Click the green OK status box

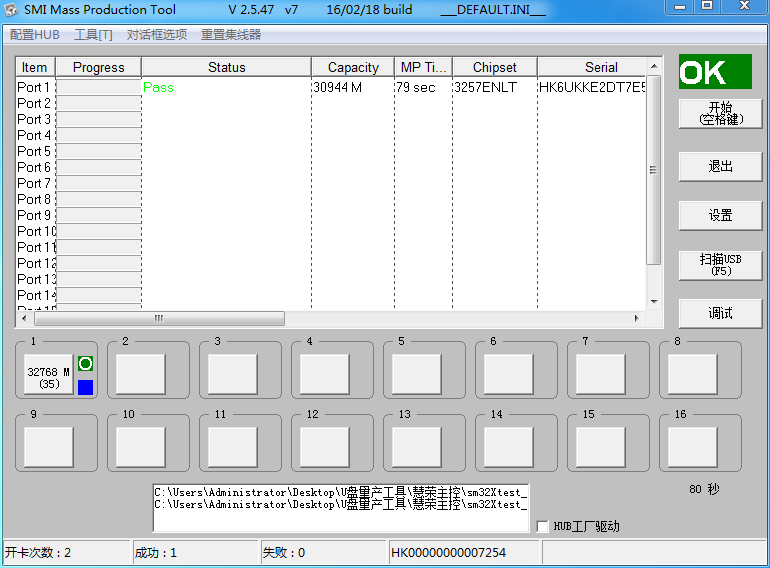[x=715, y=72]
